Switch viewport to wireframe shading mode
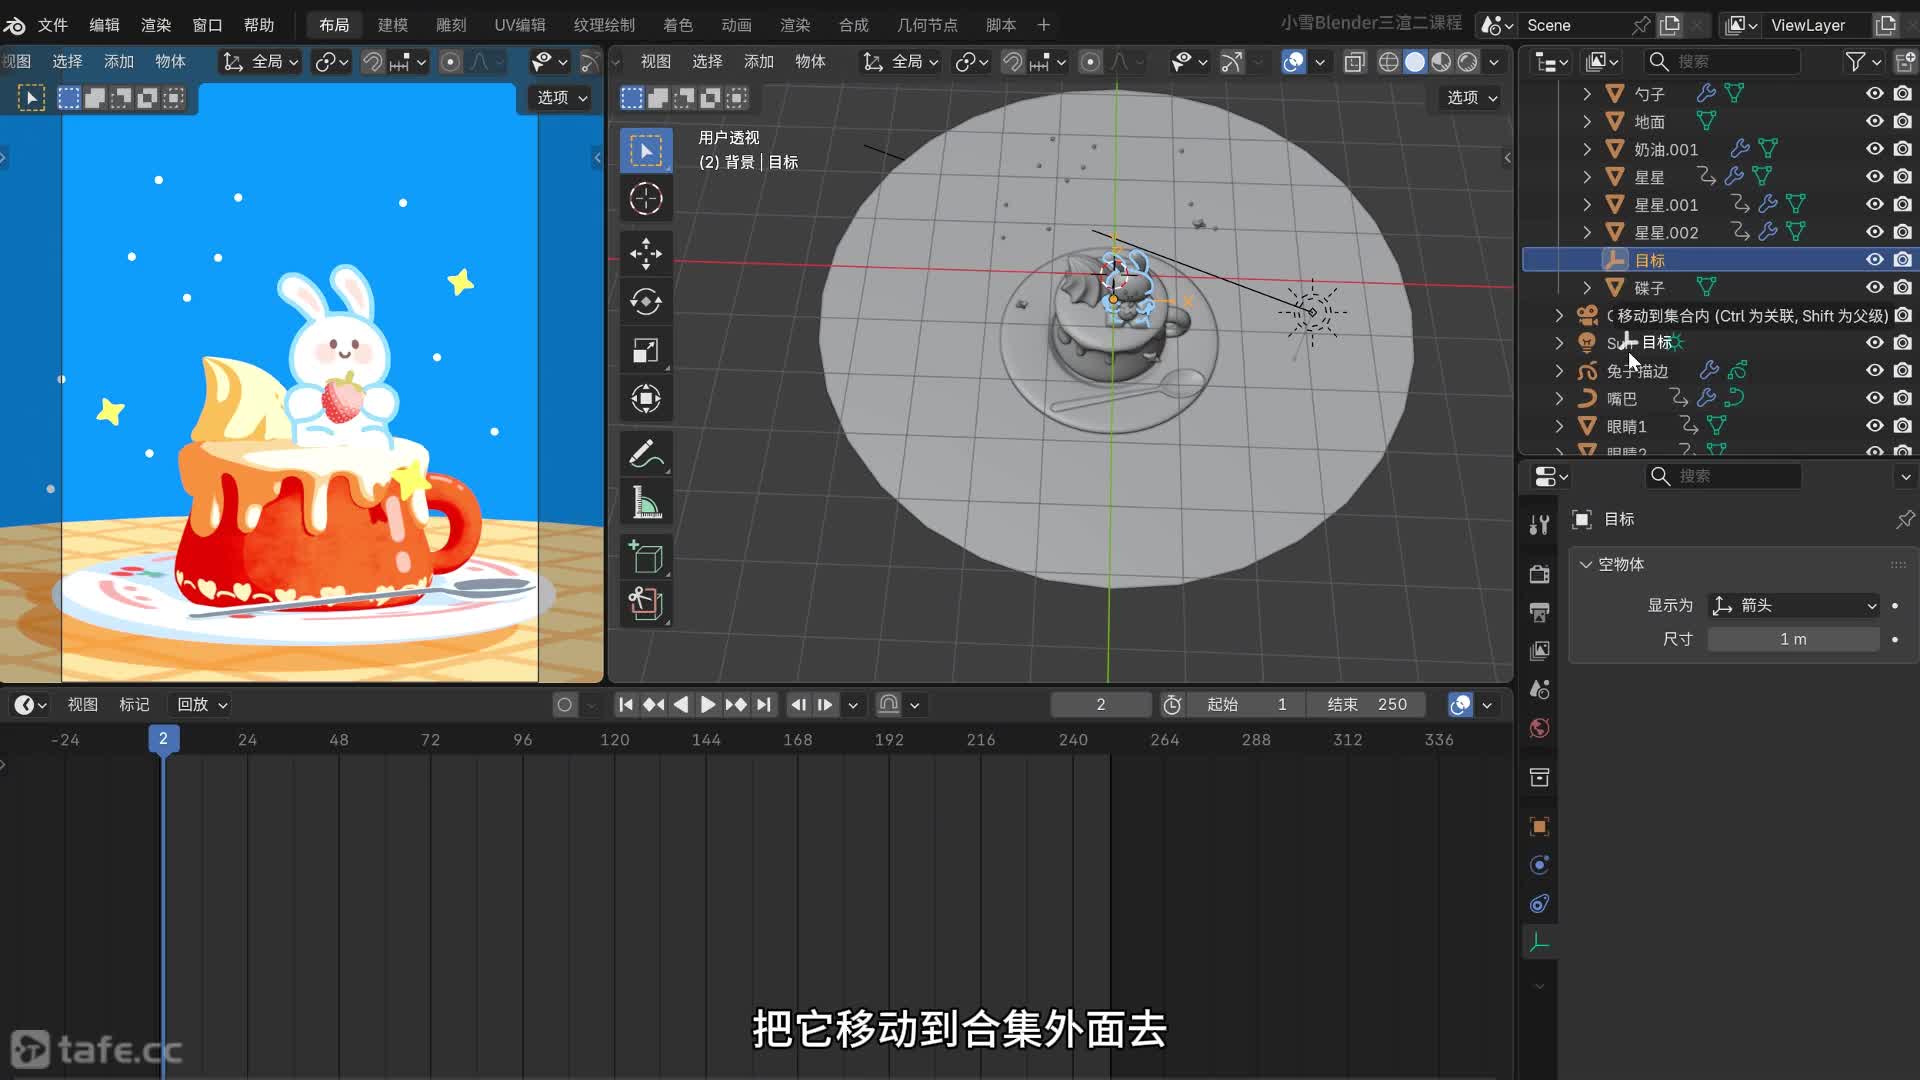Viewport: 1920px width, 1080px height. pyautogui.click(x=1389, y=62)
